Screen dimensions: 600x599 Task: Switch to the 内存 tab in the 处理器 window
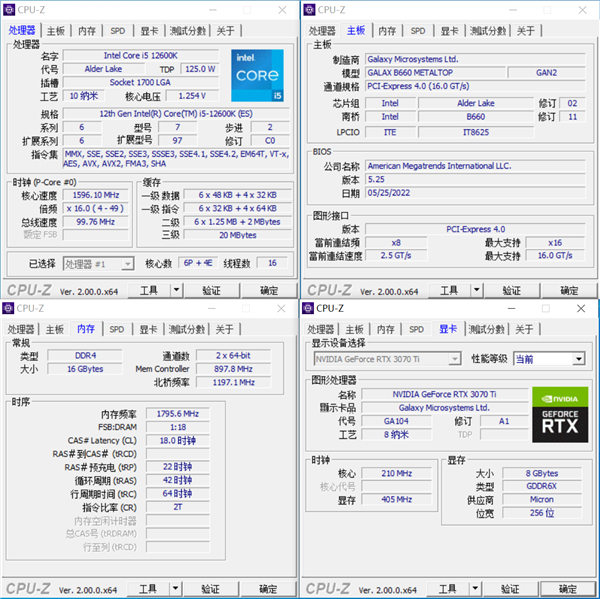87,31
